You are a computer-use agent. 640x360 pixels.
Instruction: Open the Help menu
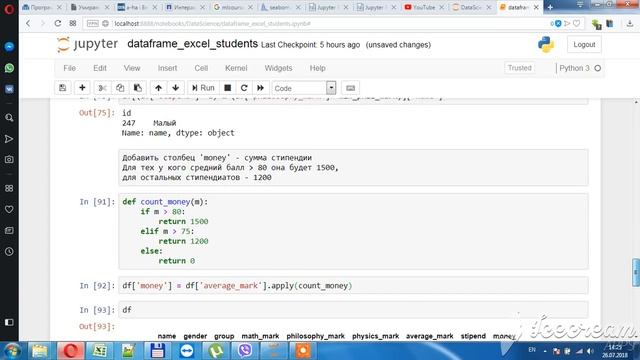[x=317, y=68]
